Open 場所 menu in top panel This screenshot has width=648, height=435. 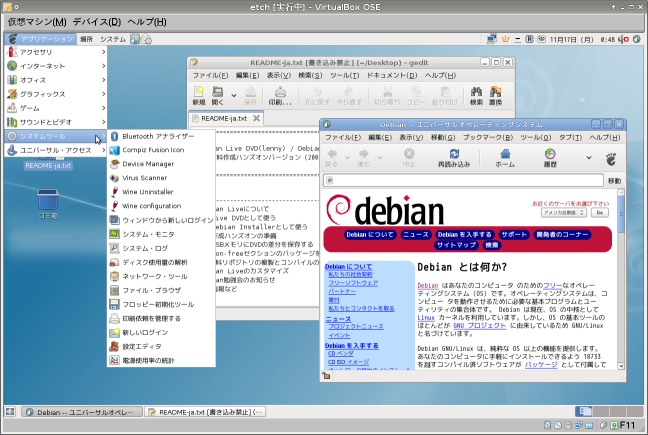[86, 39]
